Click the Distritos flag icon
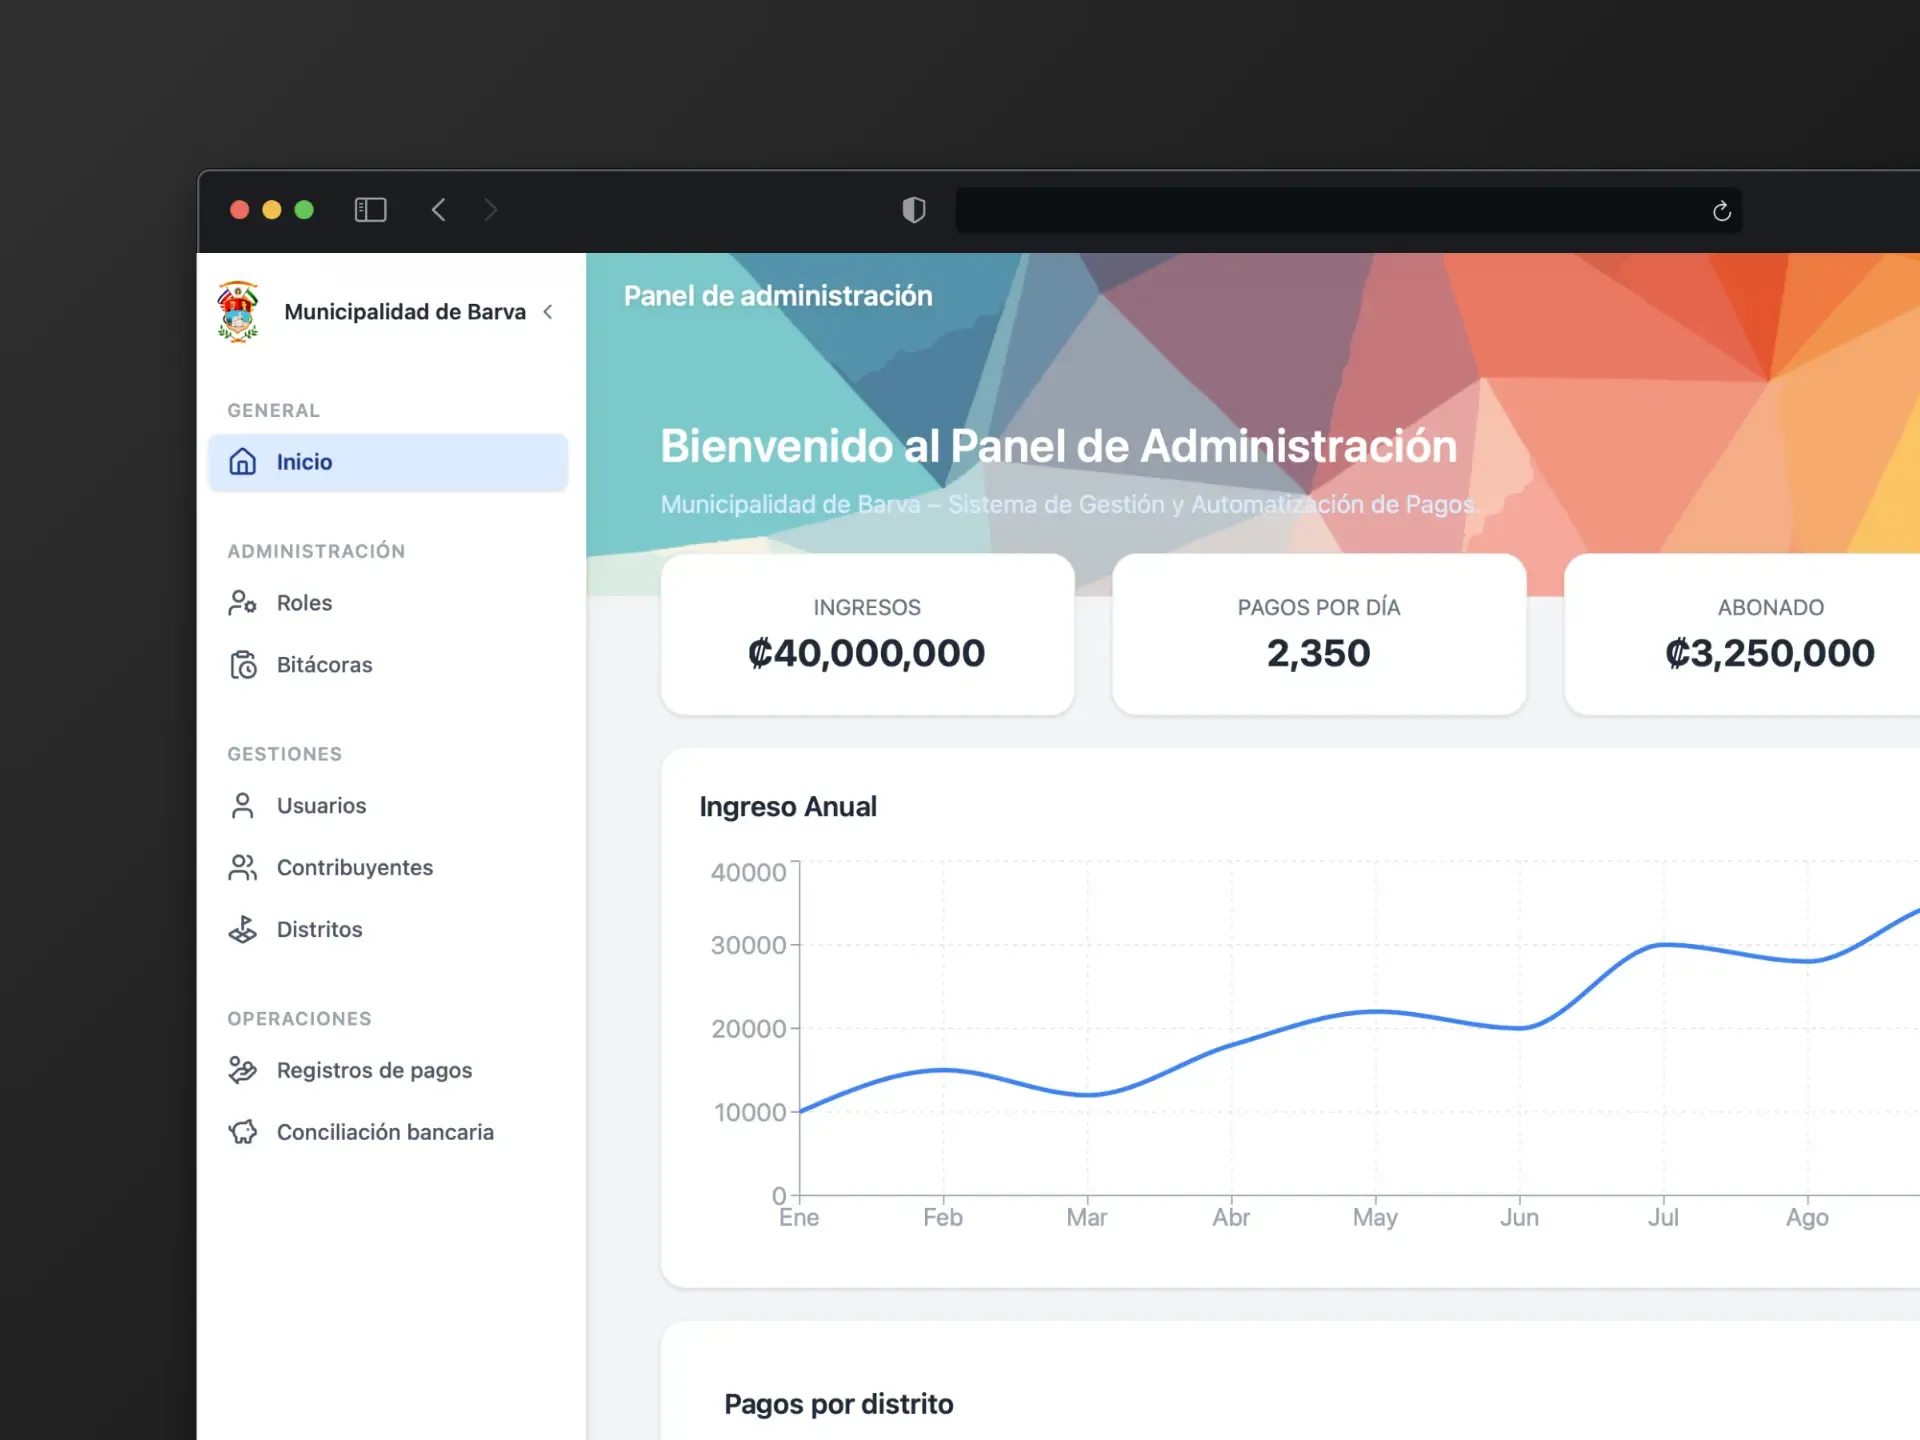This screenshot has width=1920, height=1440. pyautogui.click(x=242, y=929)
